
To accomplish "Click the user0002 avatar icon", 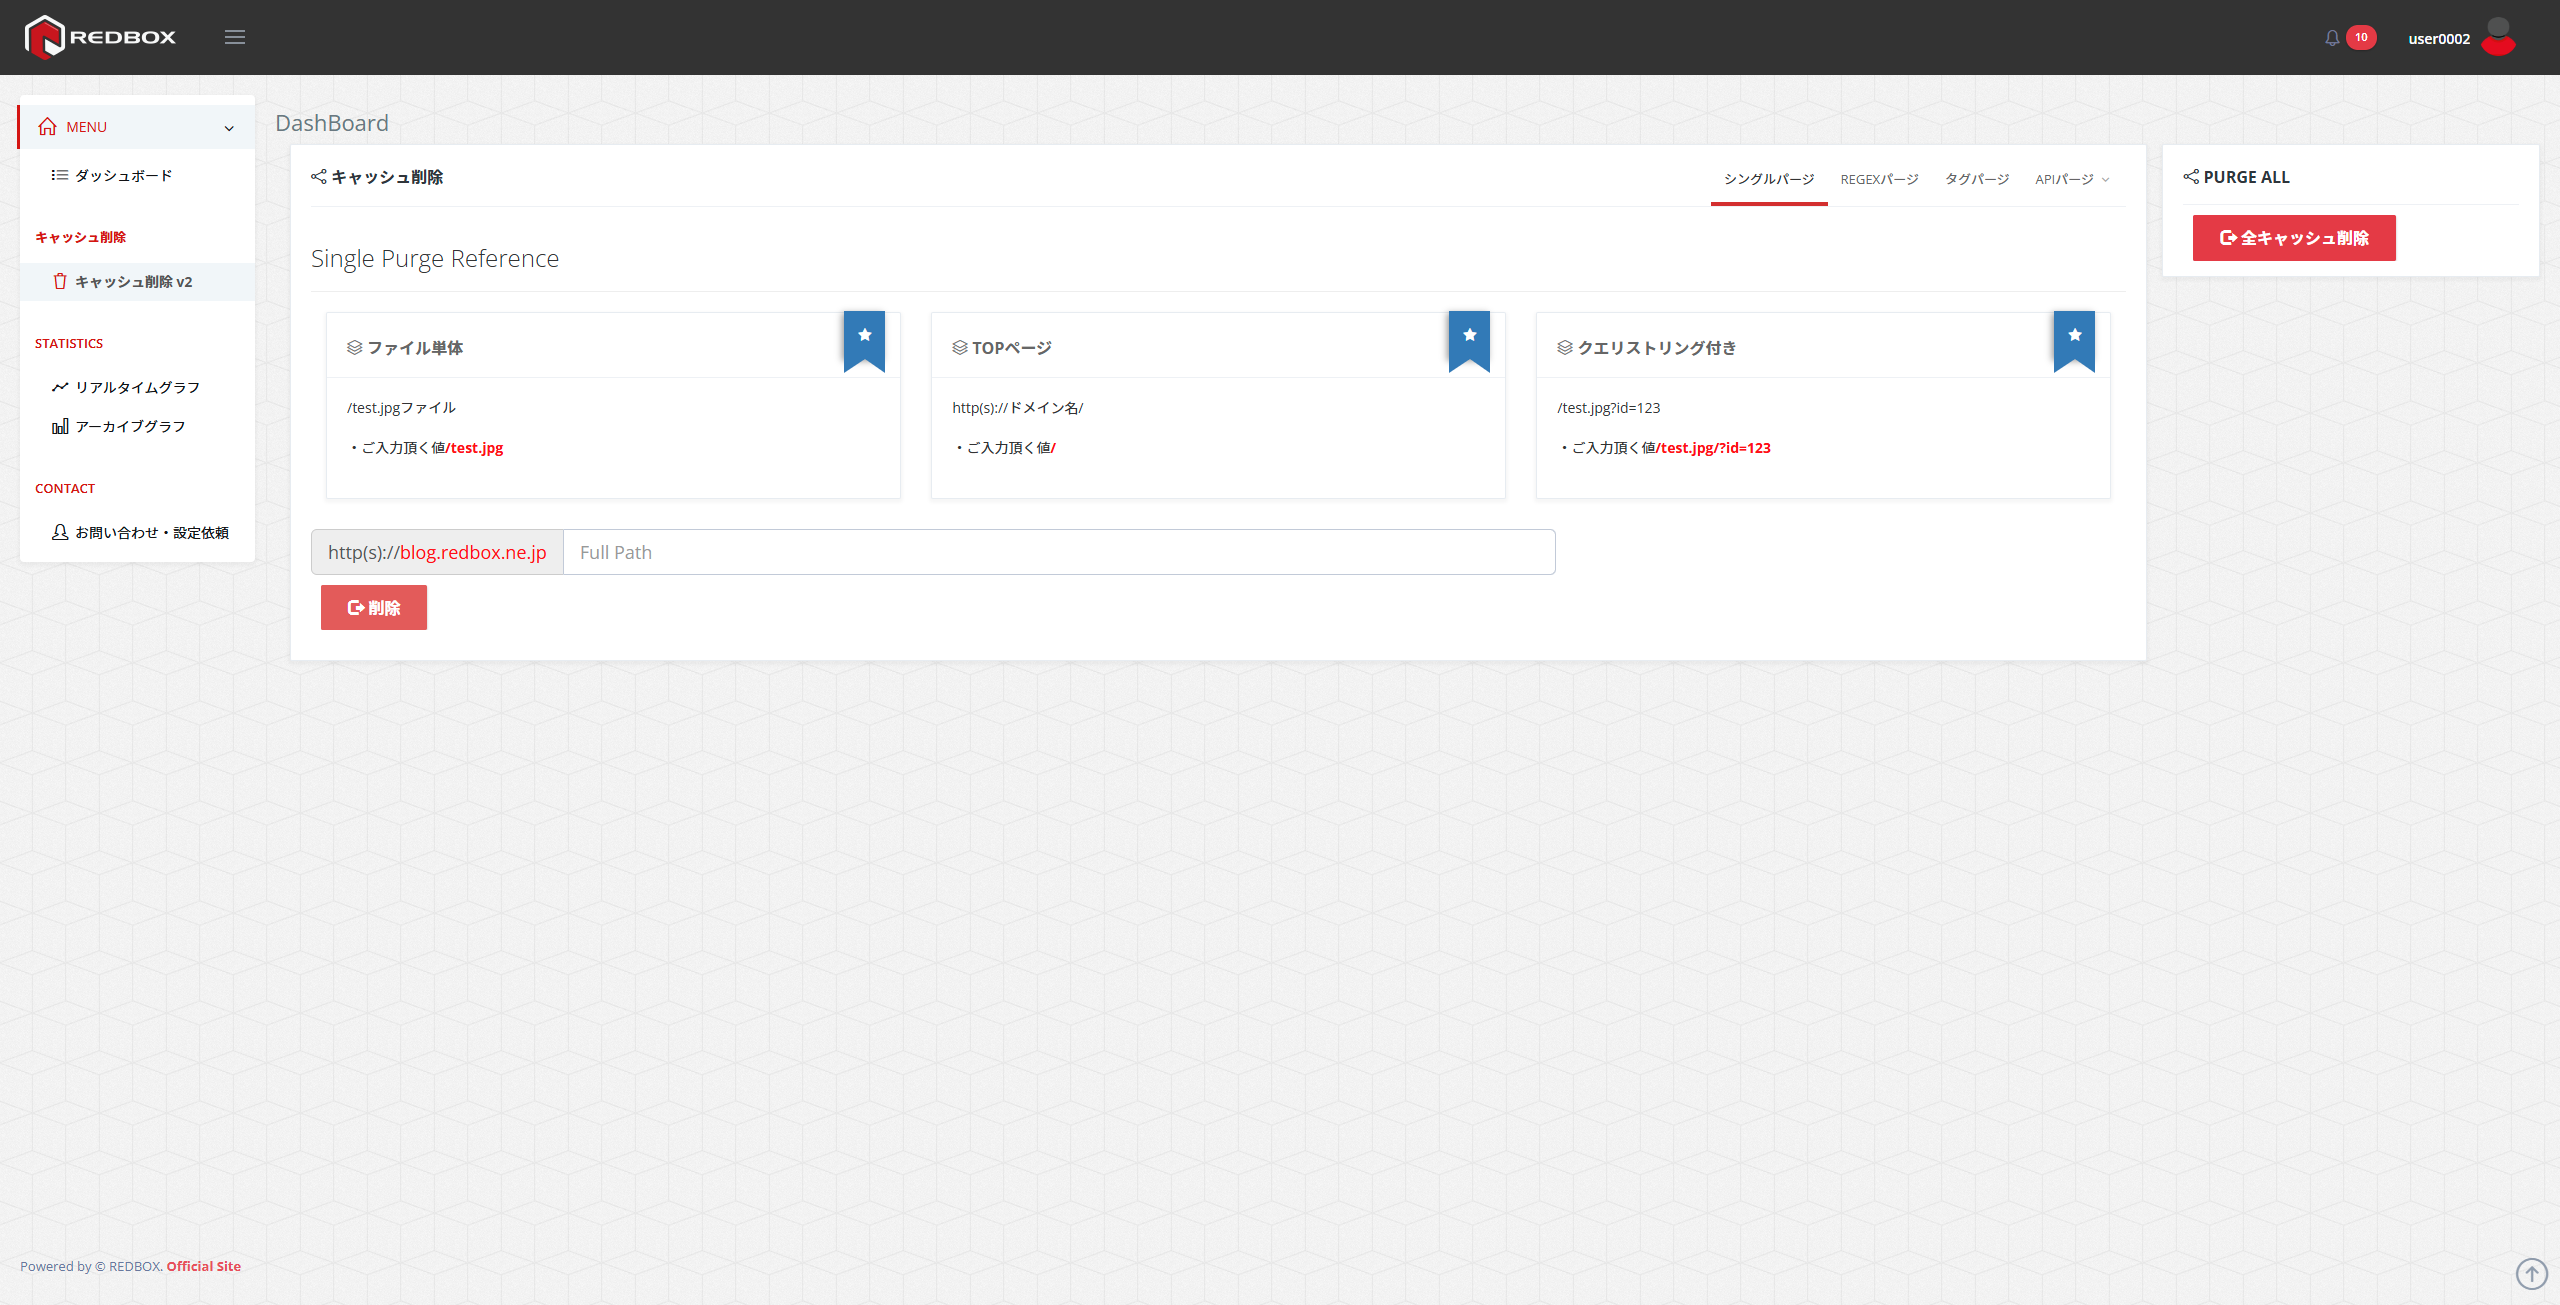I will point(2498,37).
